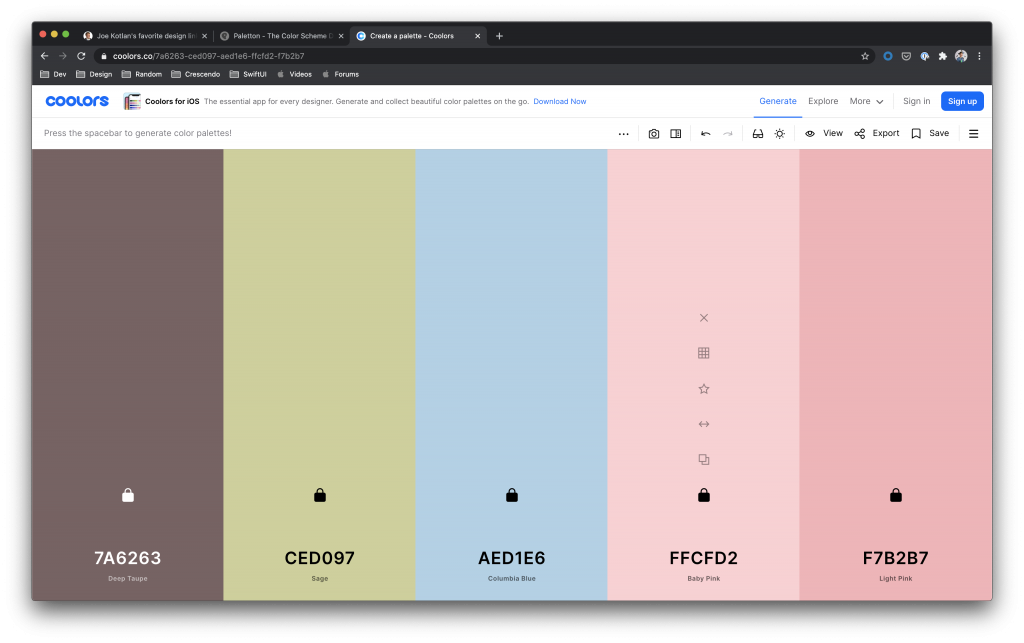Image resolution: width=1024 pixels, height=643 pixels.
Task: Click the move arrows icon on Baby Pink
Action: [x=703, y=424]
